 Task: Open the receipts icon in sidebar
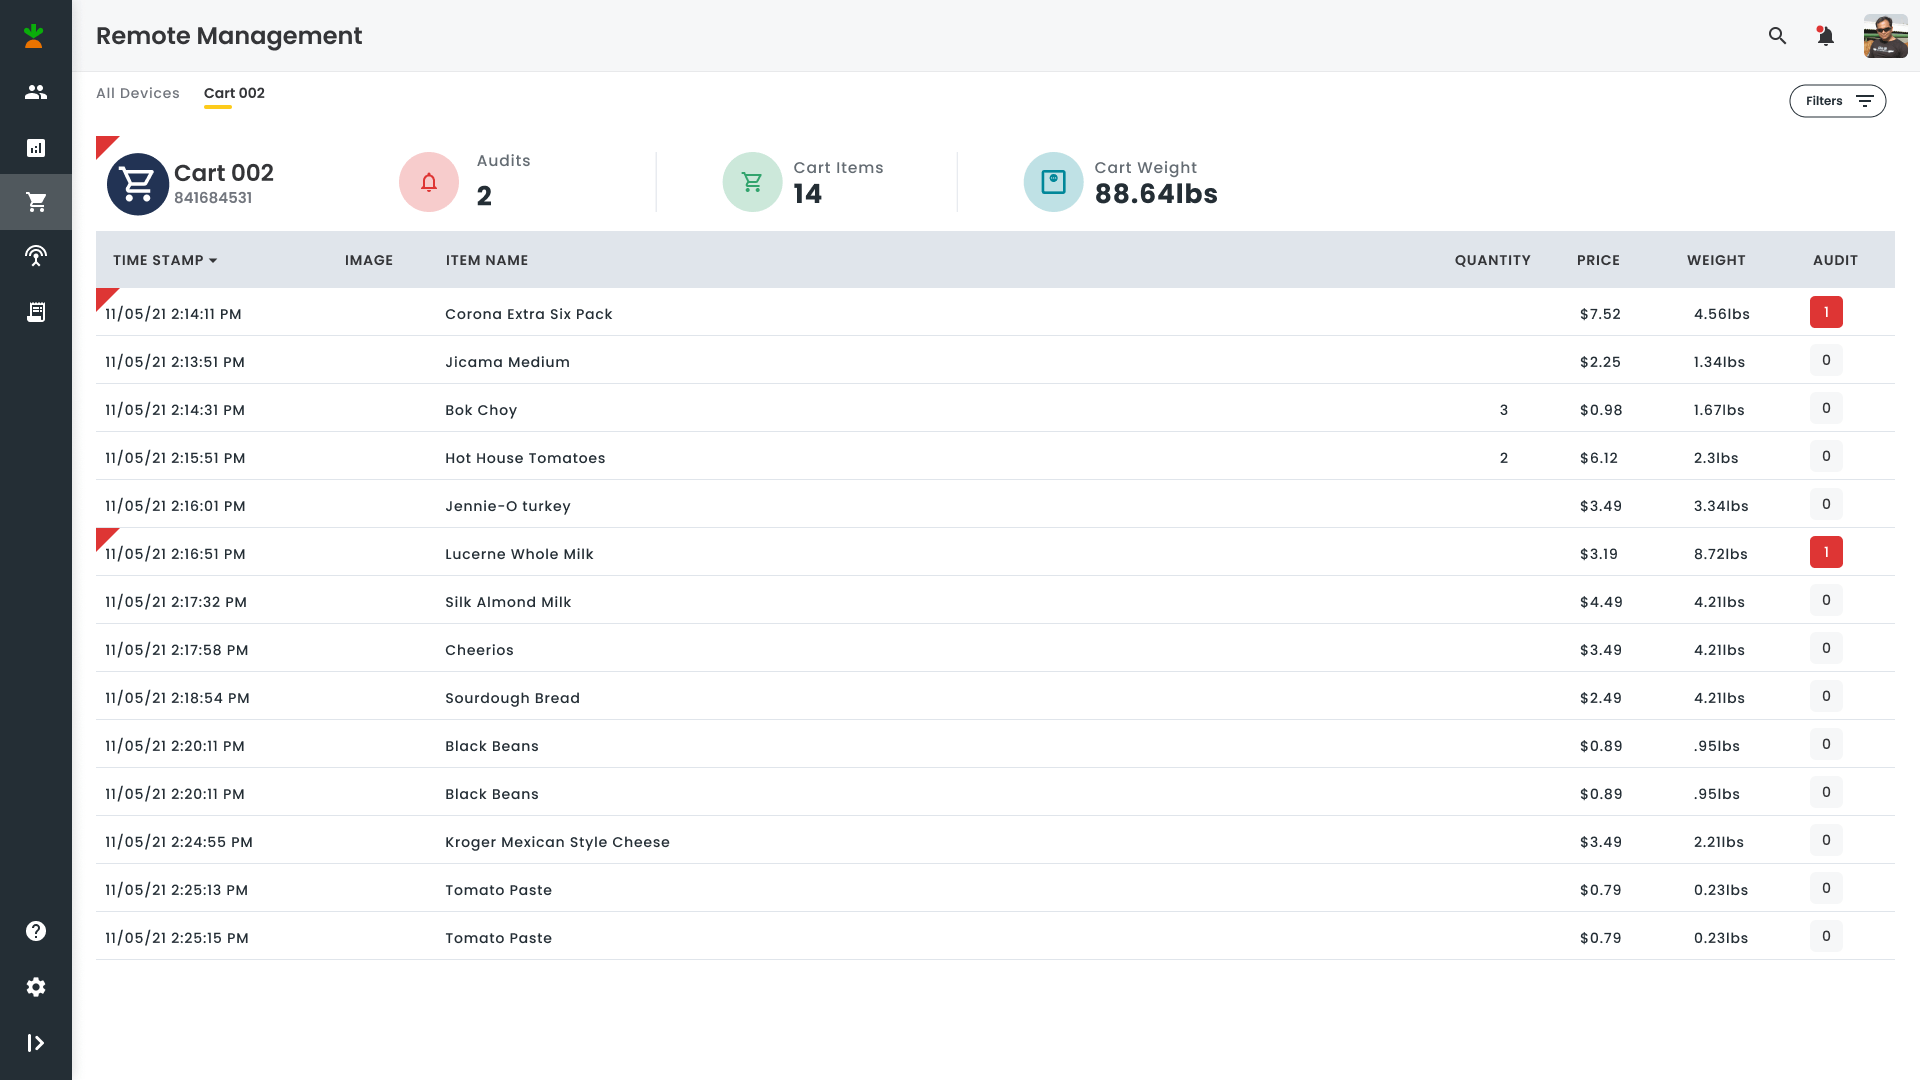pyautogui.click(x=36, y=312)
